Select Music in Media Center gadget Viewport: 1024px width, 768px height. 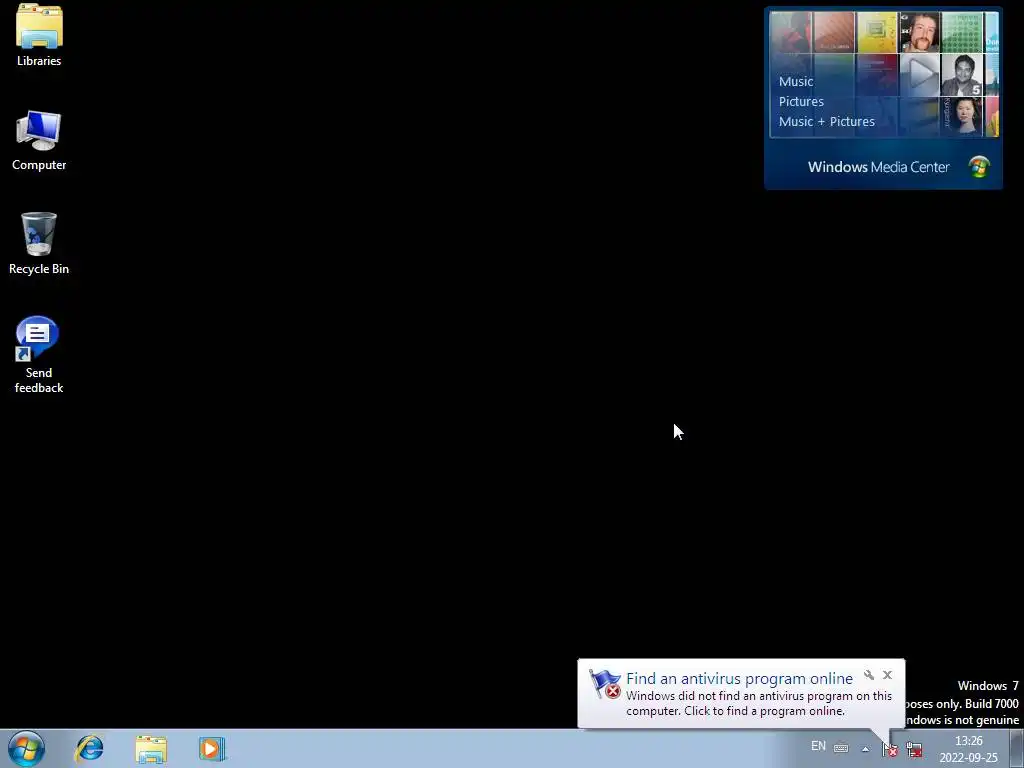click(x=795, y=82)
